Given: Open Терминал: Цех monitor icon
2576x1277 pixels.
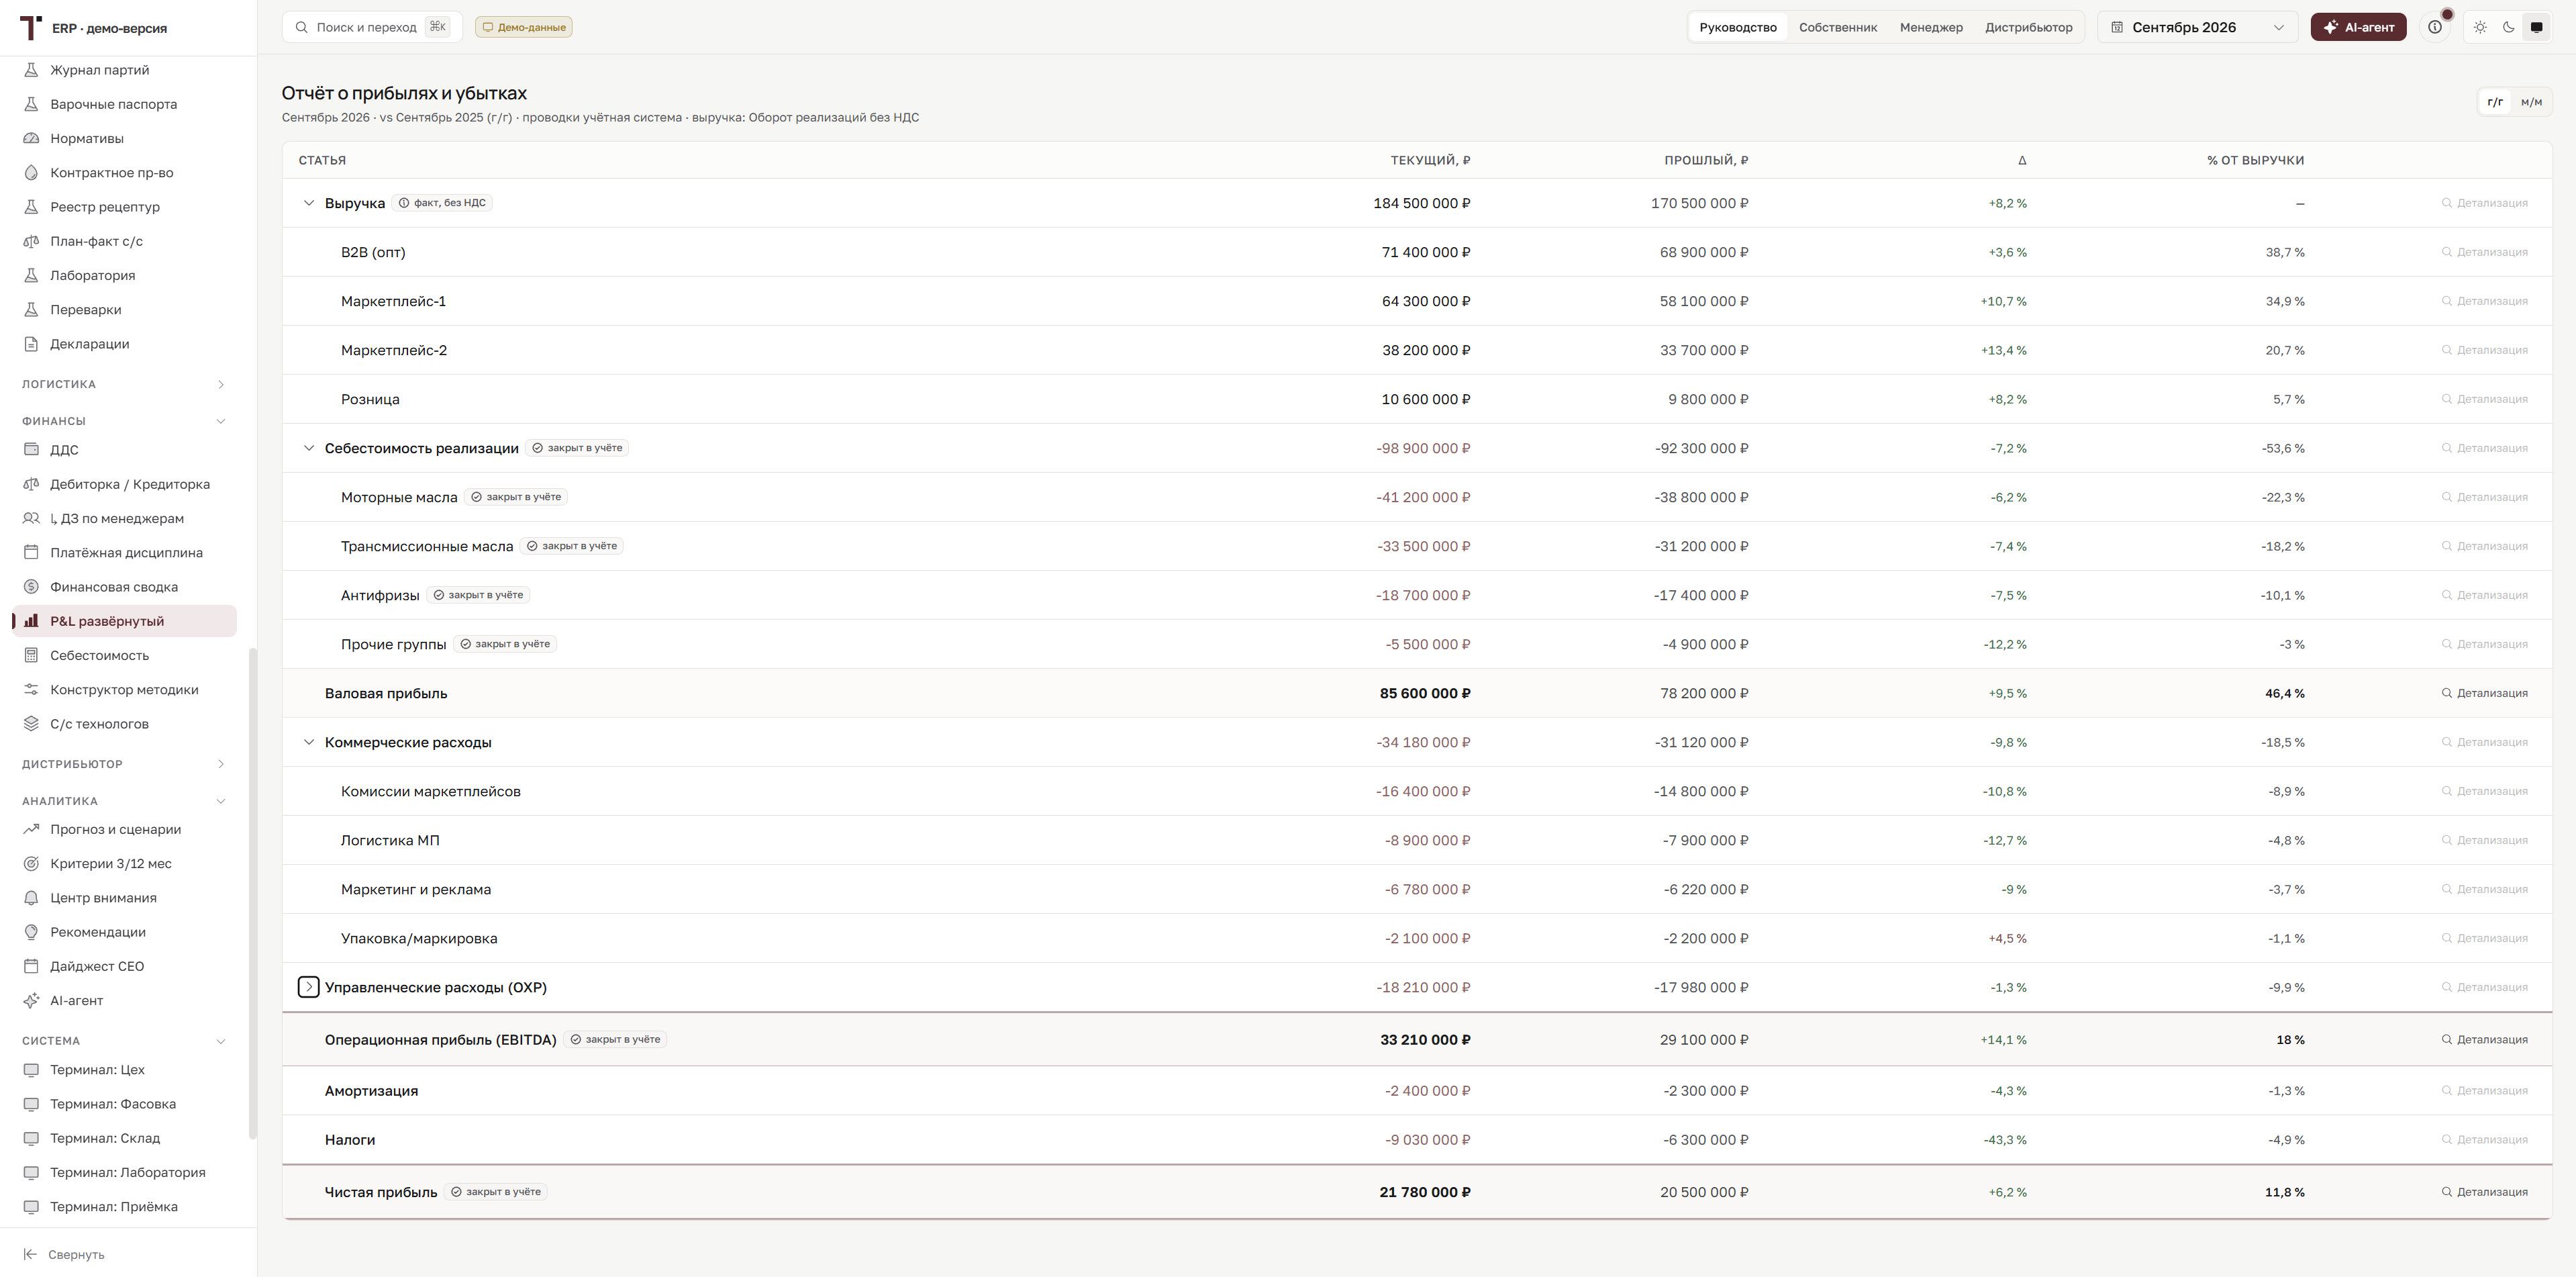Looking at the screenshot, I should 31,1070.
